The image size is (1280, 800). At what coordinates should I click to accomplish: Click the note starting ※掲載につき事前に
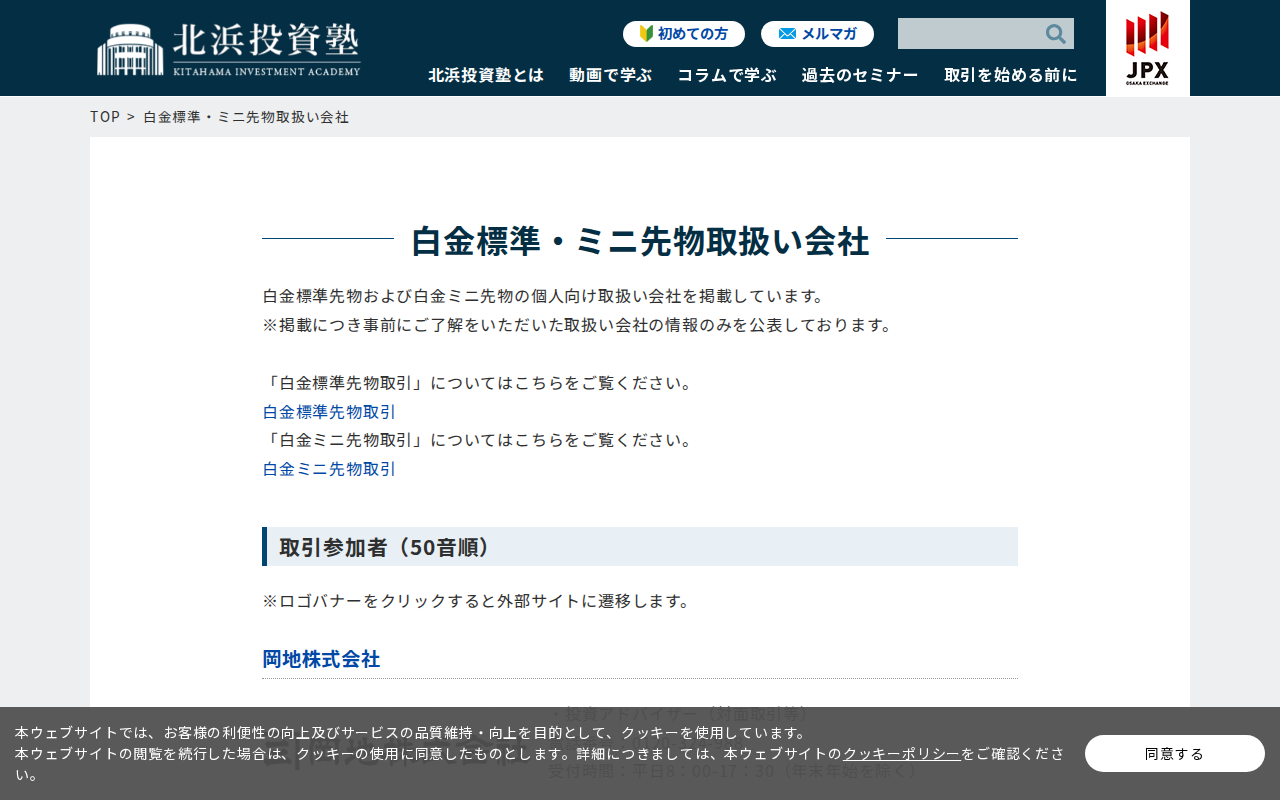click(577, 325)
